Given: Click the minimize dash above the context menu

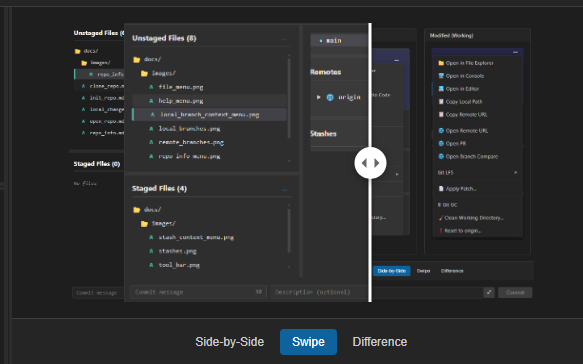Looking at the screenshot, I should point(515,52).
